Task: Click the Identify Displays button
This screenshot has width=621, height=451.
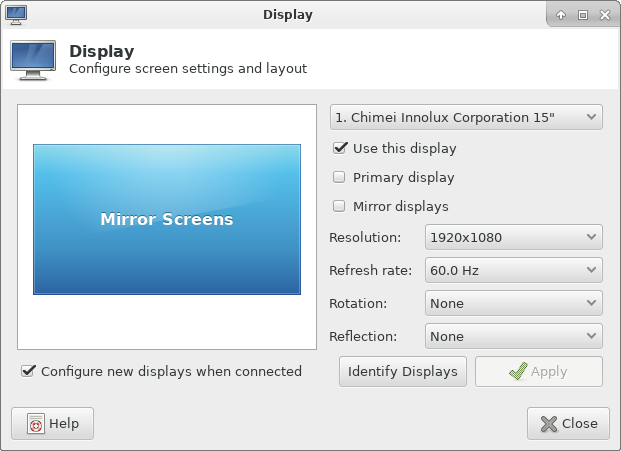Action: click(x=403, y=371)
